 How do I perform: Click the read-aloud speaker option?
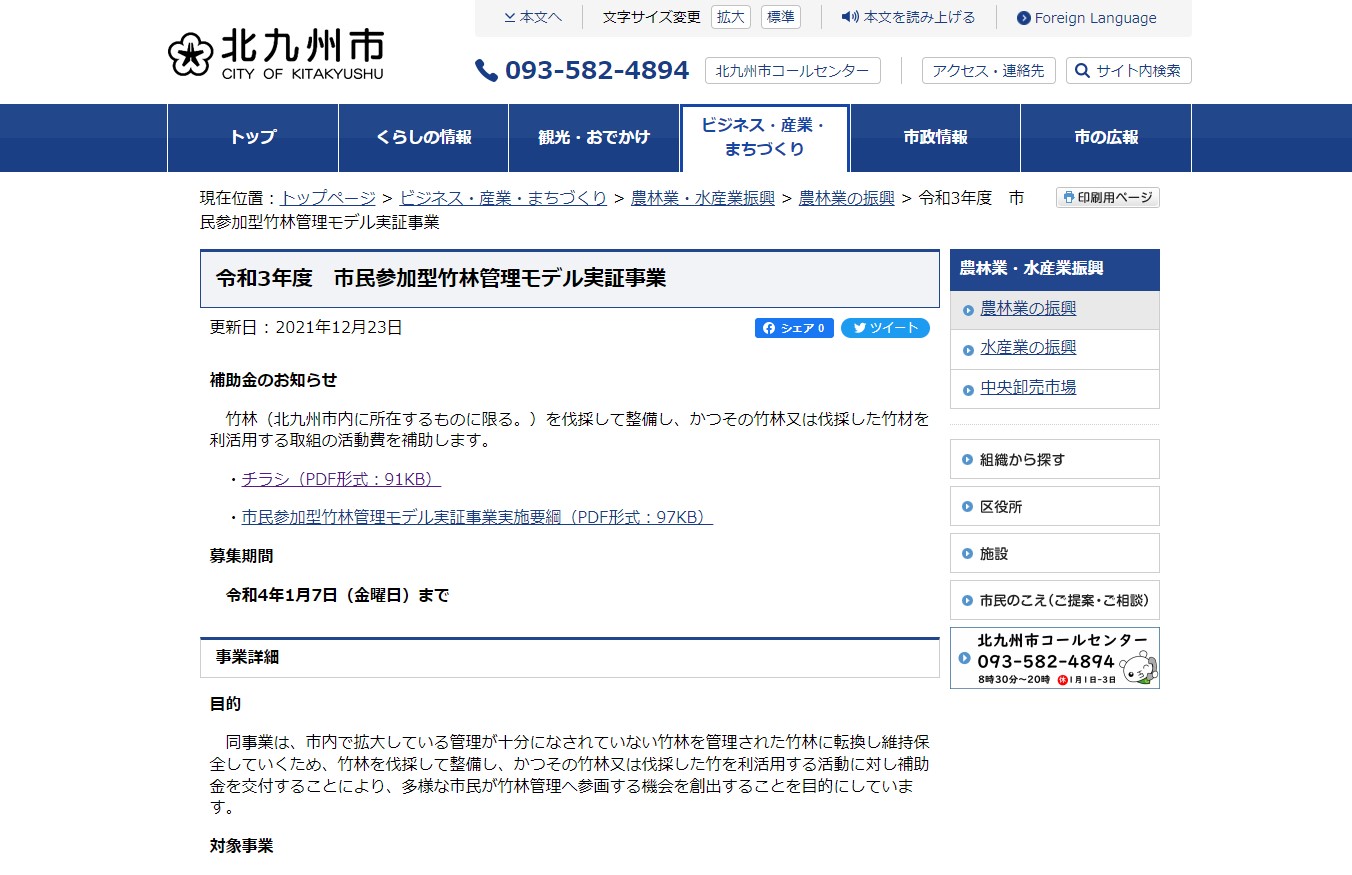point(908,17)
